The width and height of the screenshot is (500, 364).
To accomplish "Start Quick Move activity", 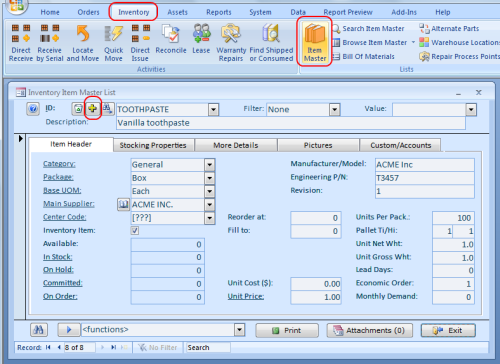I will point(114,43).
